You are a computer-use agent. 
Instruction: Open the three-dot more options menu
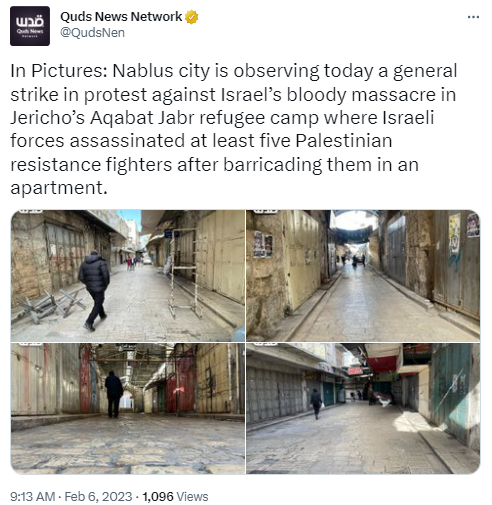point(473,17)
